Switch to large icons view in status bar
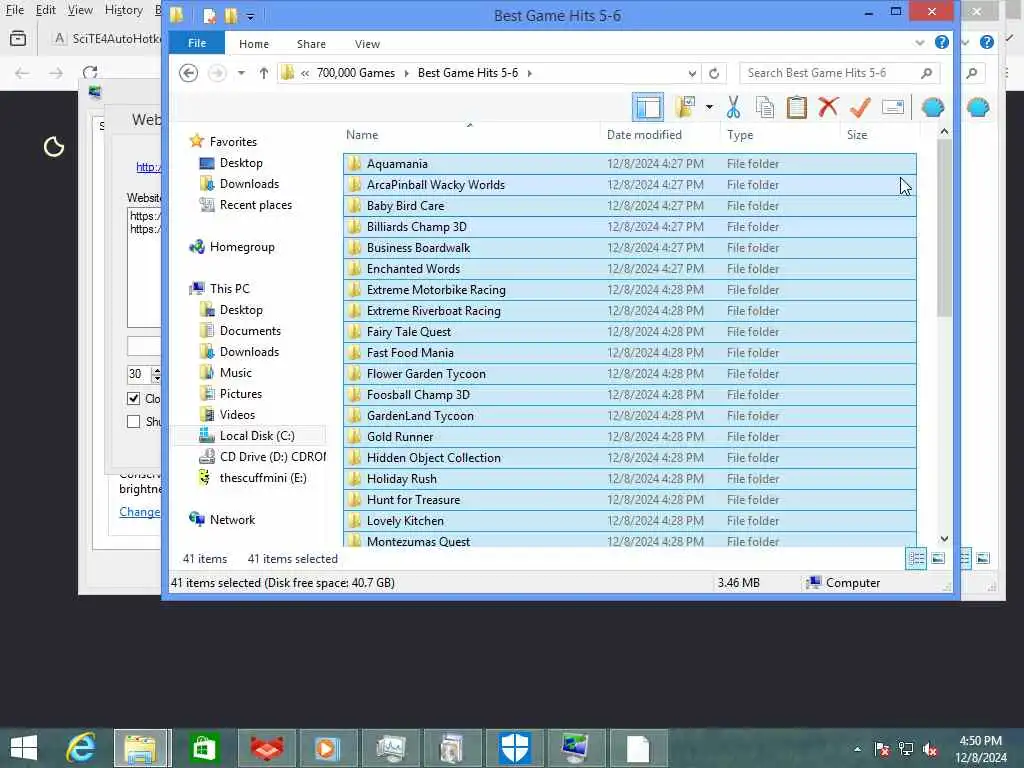The width and height of the screenshot is (1024, 768). pos(938,558)
